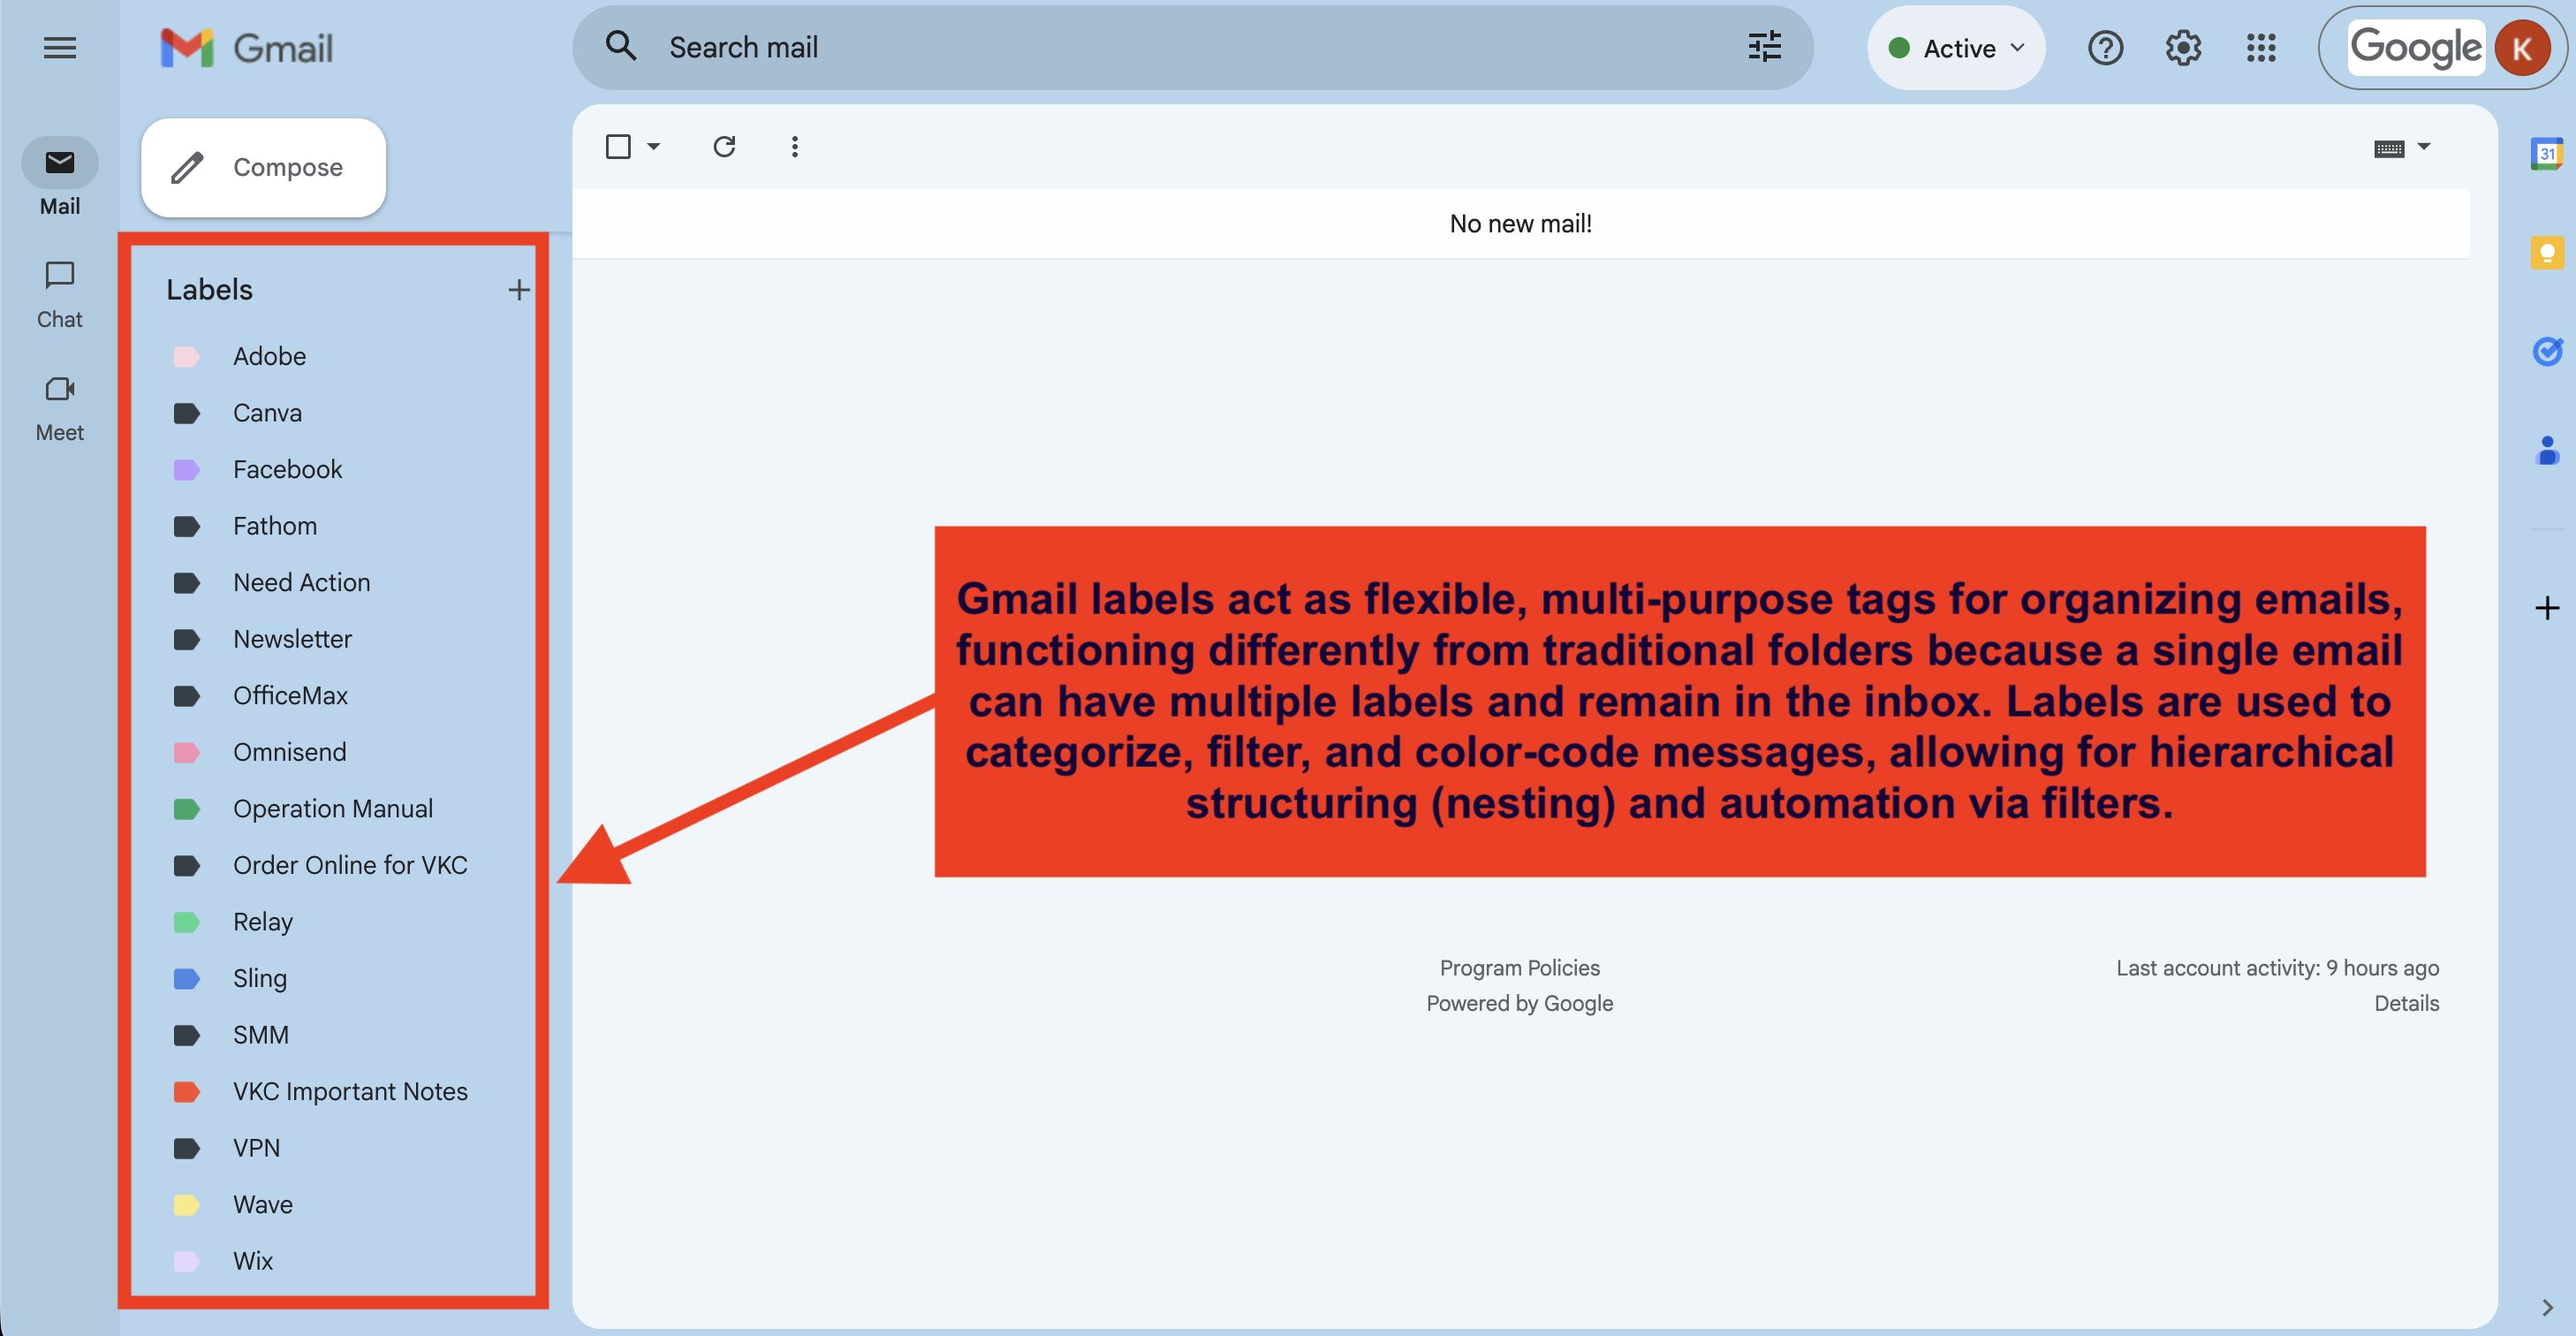Open input tools keyboard dropdown
Image resolution: width=2576 pixels, height=1336 pixels.
tap(2402, 148)
